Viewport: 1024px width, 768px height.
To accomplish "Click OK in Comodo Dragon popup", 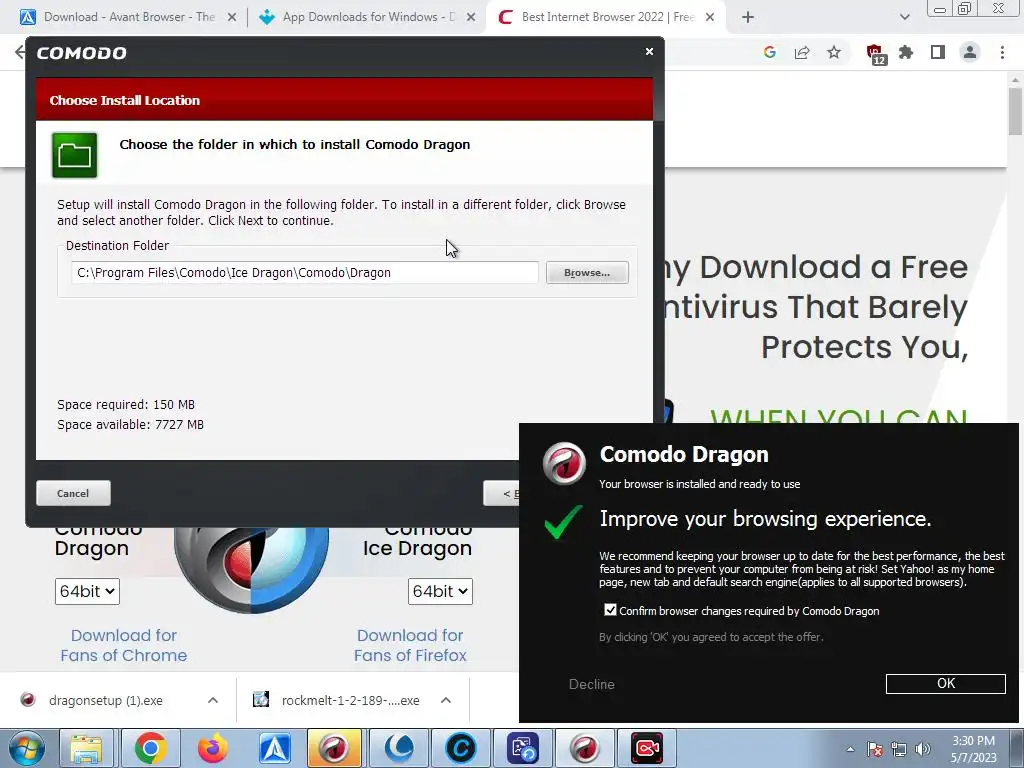I will pyautogui.click(x=945, y=684).
